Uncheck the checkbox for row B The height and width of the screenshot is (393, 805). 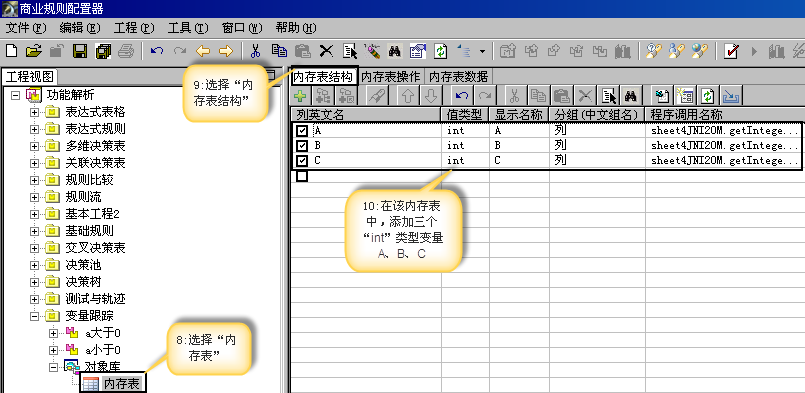(302, 146)
